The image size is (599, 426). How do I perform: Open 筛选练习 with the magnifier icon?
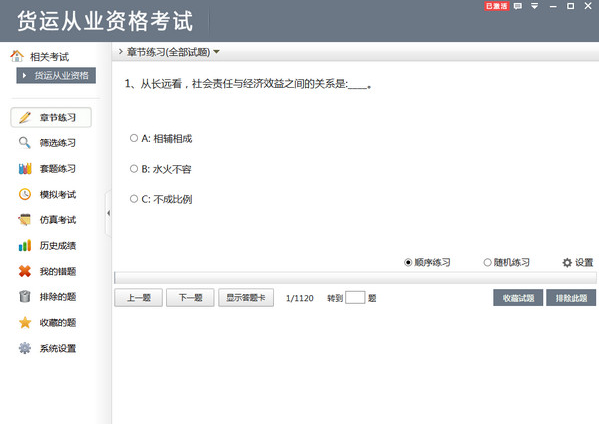(47, 143)
